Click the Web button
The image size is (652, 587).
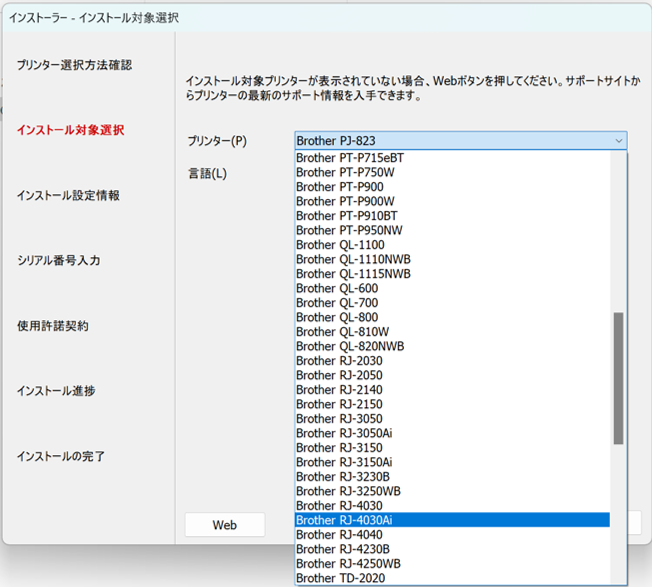(x=225, y=525)
